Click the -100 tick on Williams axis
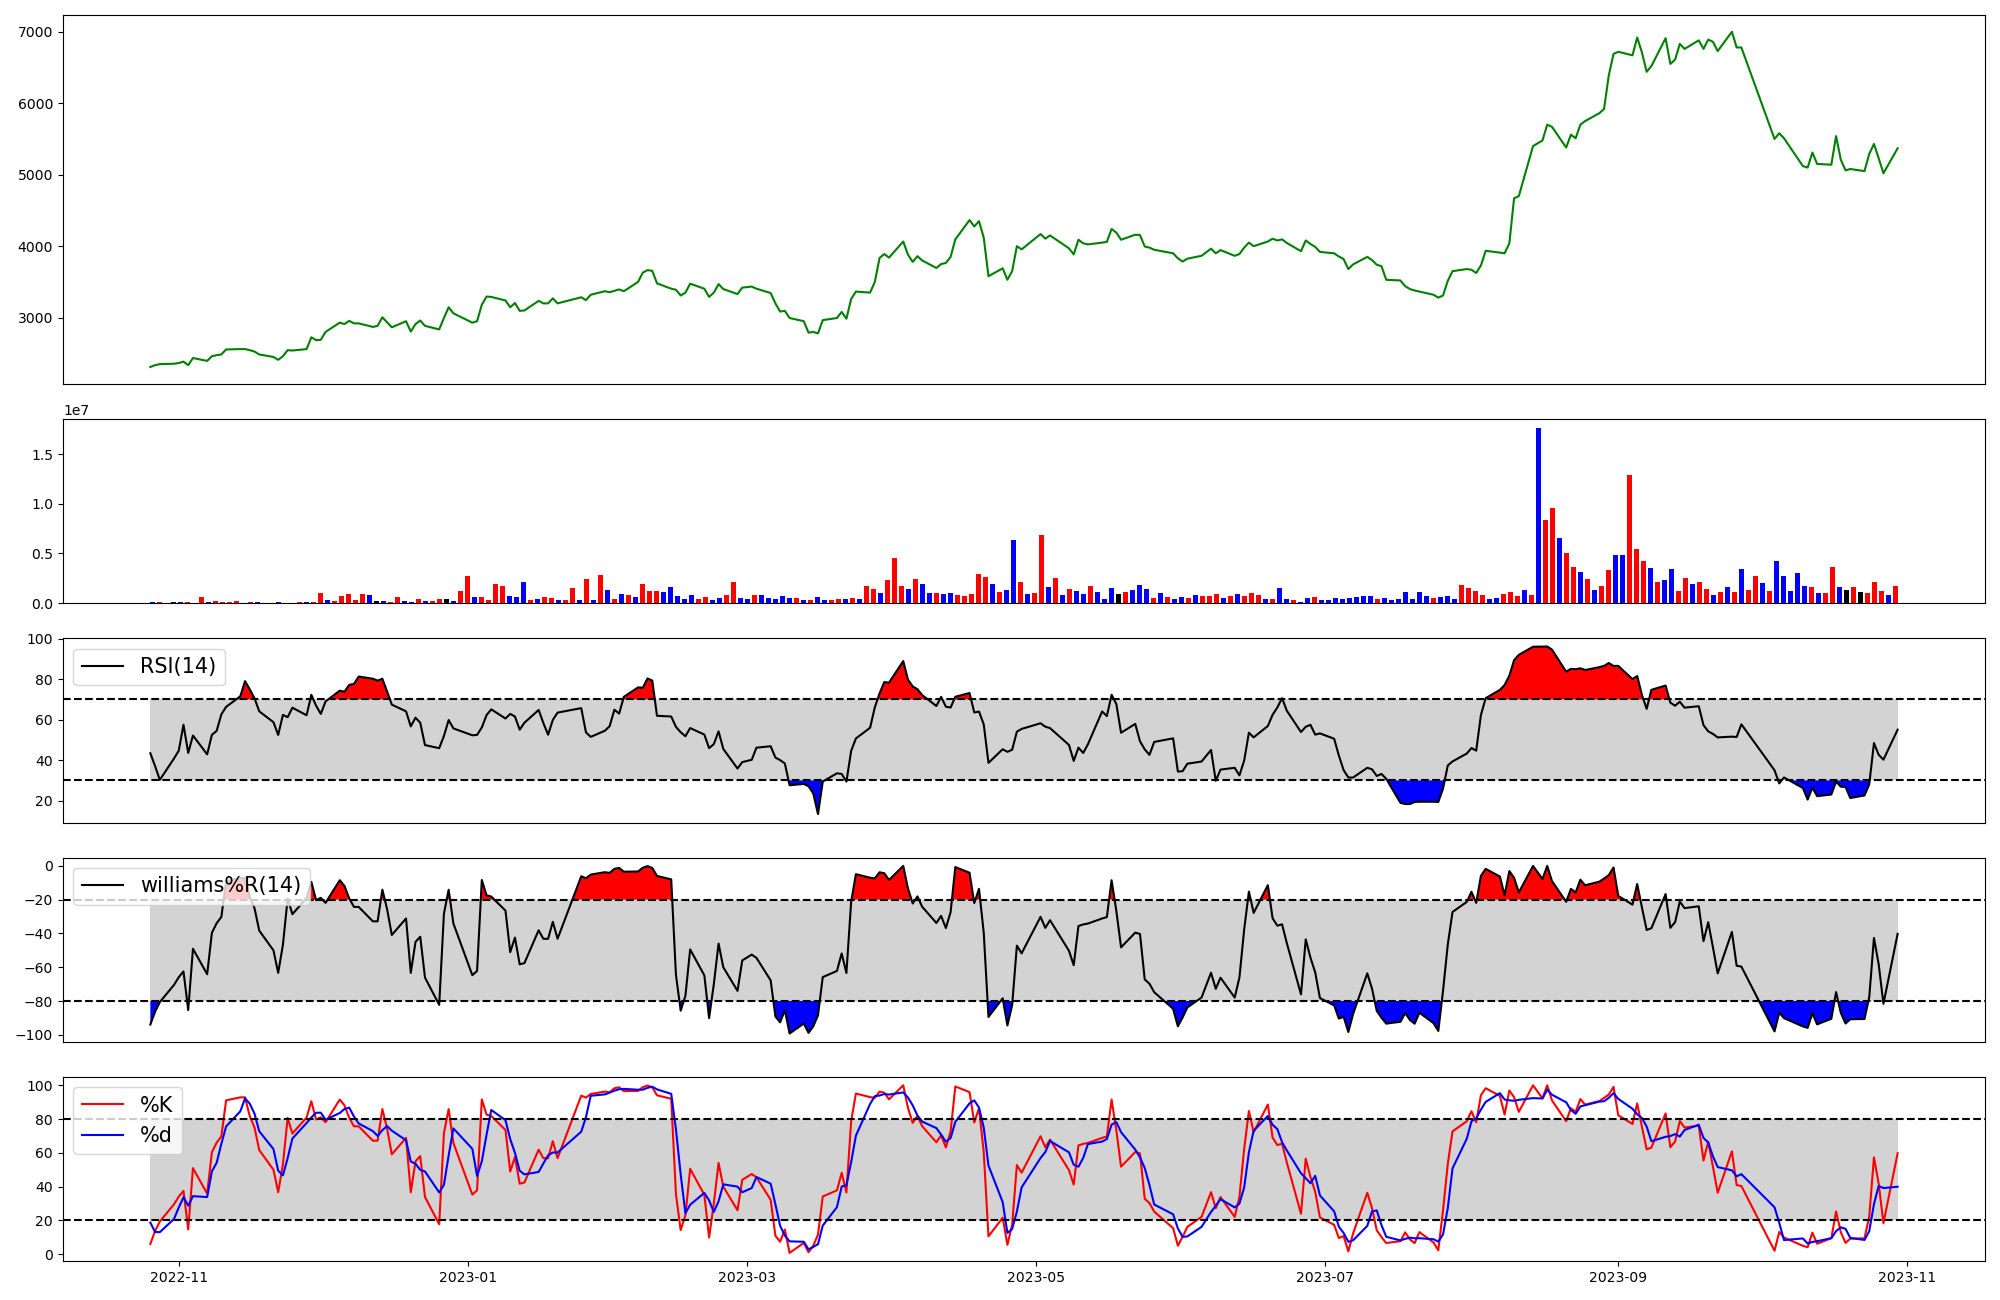Viewport: 2000px width, 1300px height. (33, 1035)
